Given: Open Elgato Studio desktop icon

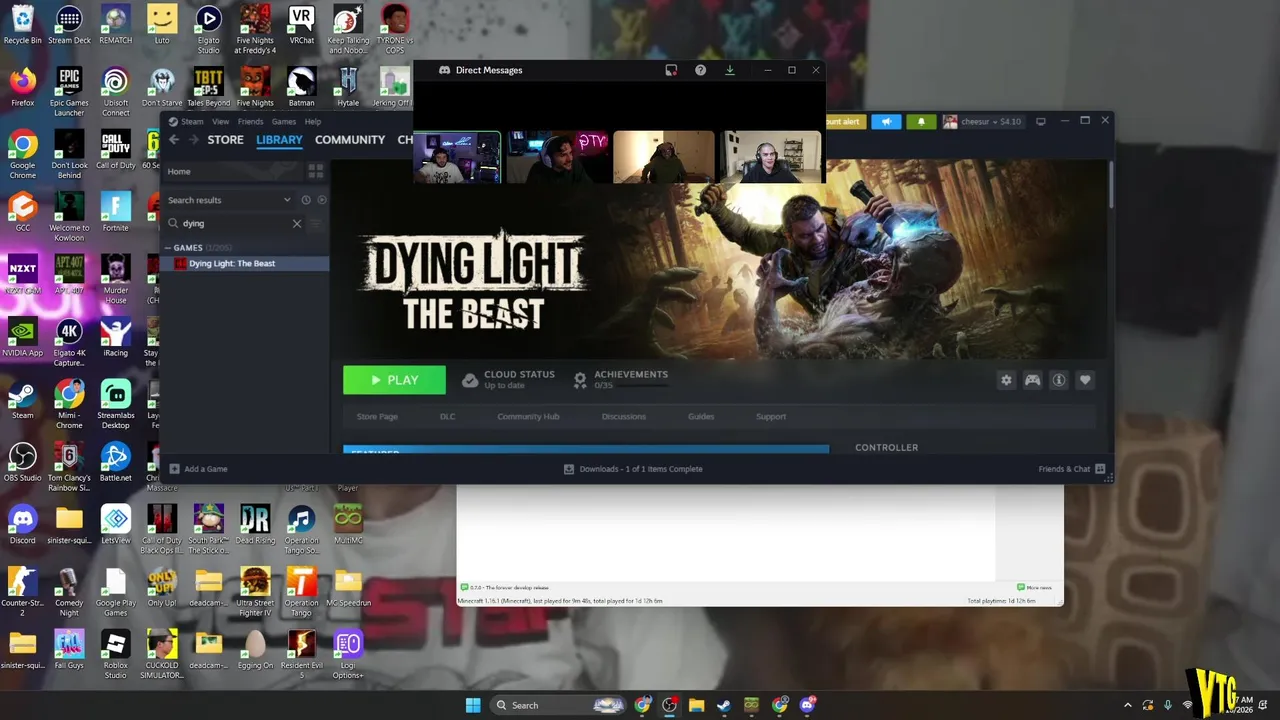Looking at the screenshot, I should [208, 30].
